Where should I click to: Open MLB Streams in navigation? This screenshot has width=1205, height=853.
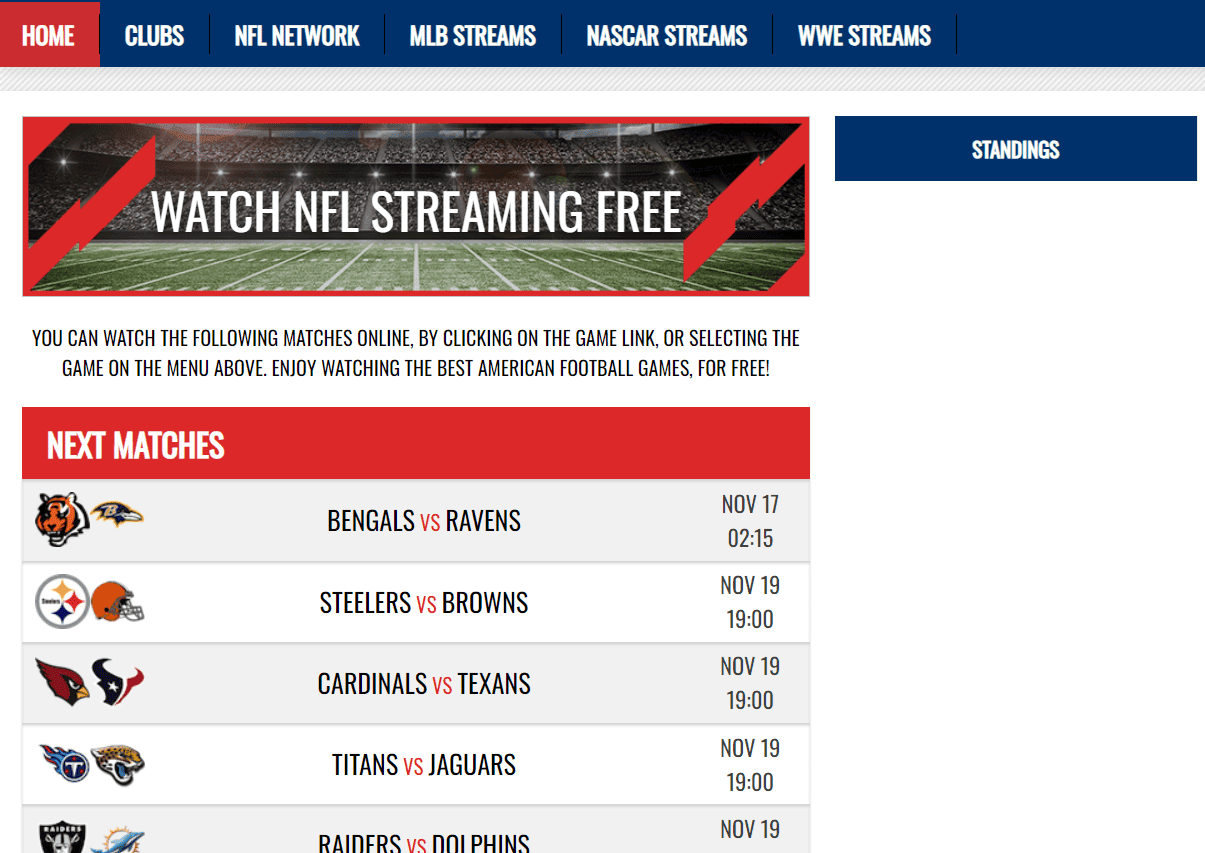click(x=473, y=36)
